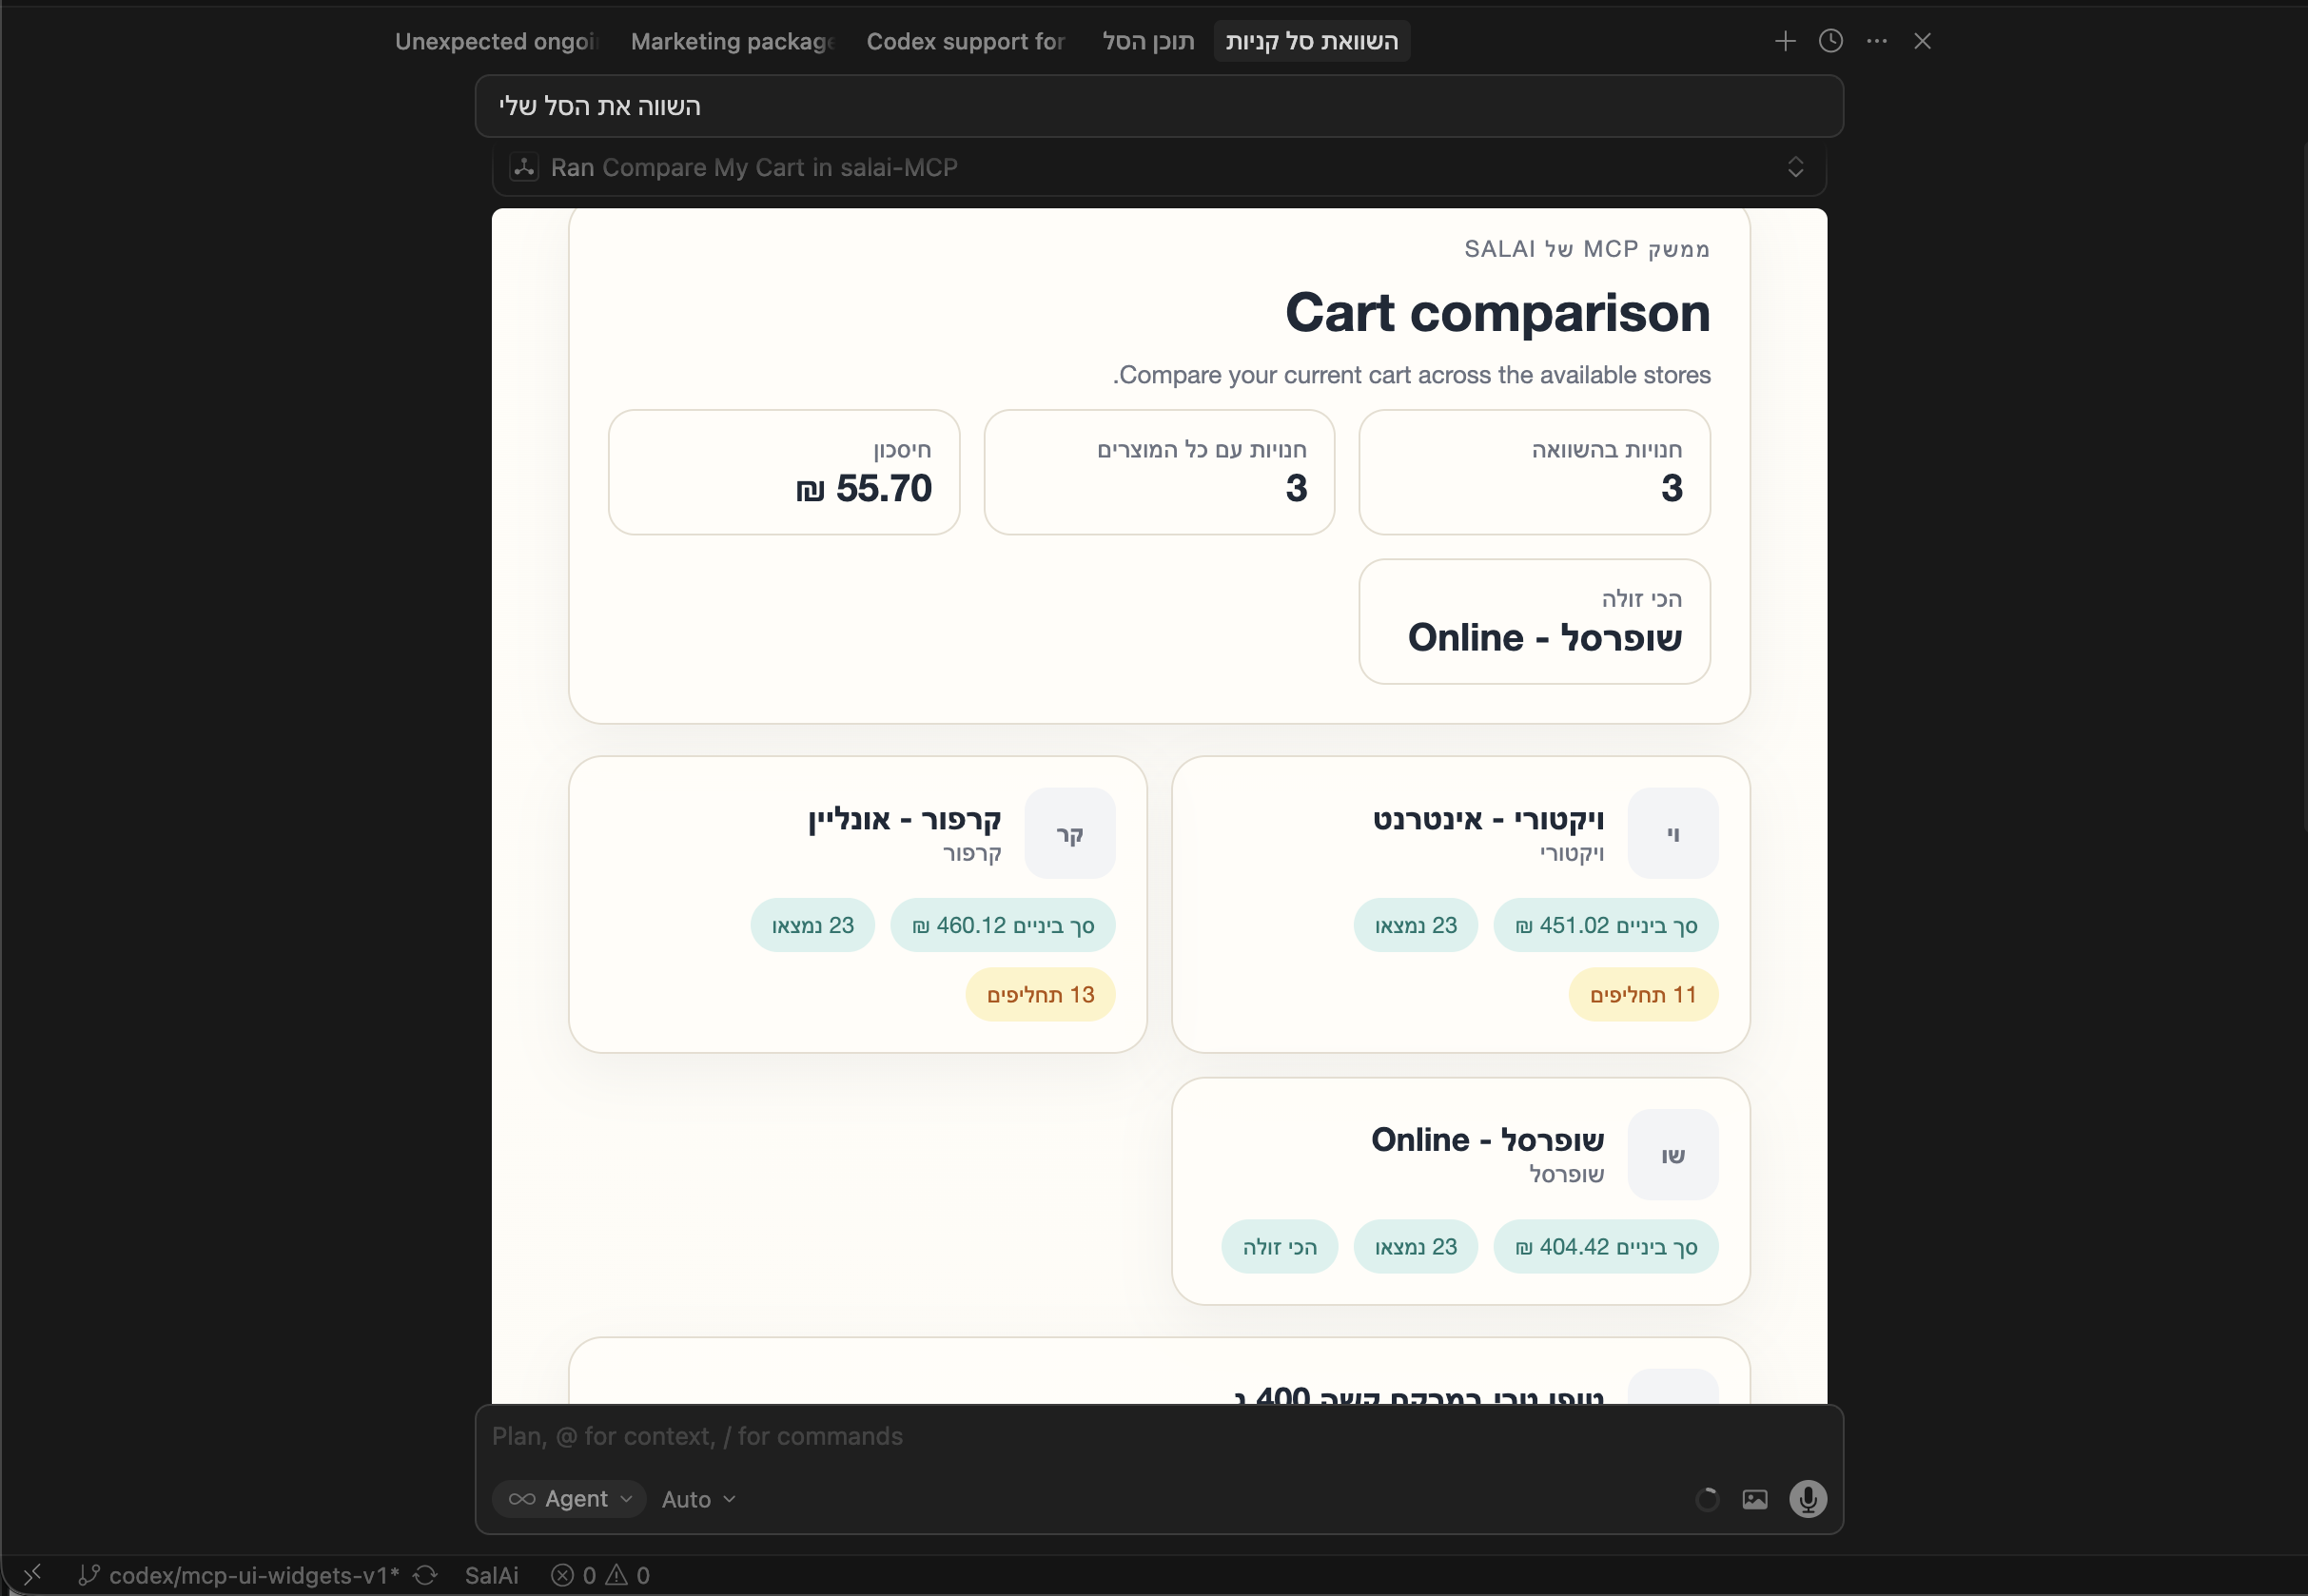Screen dimensions: 2308x1596
Task: Click the errors and warnings indicator
Action: click(600, 1575)
